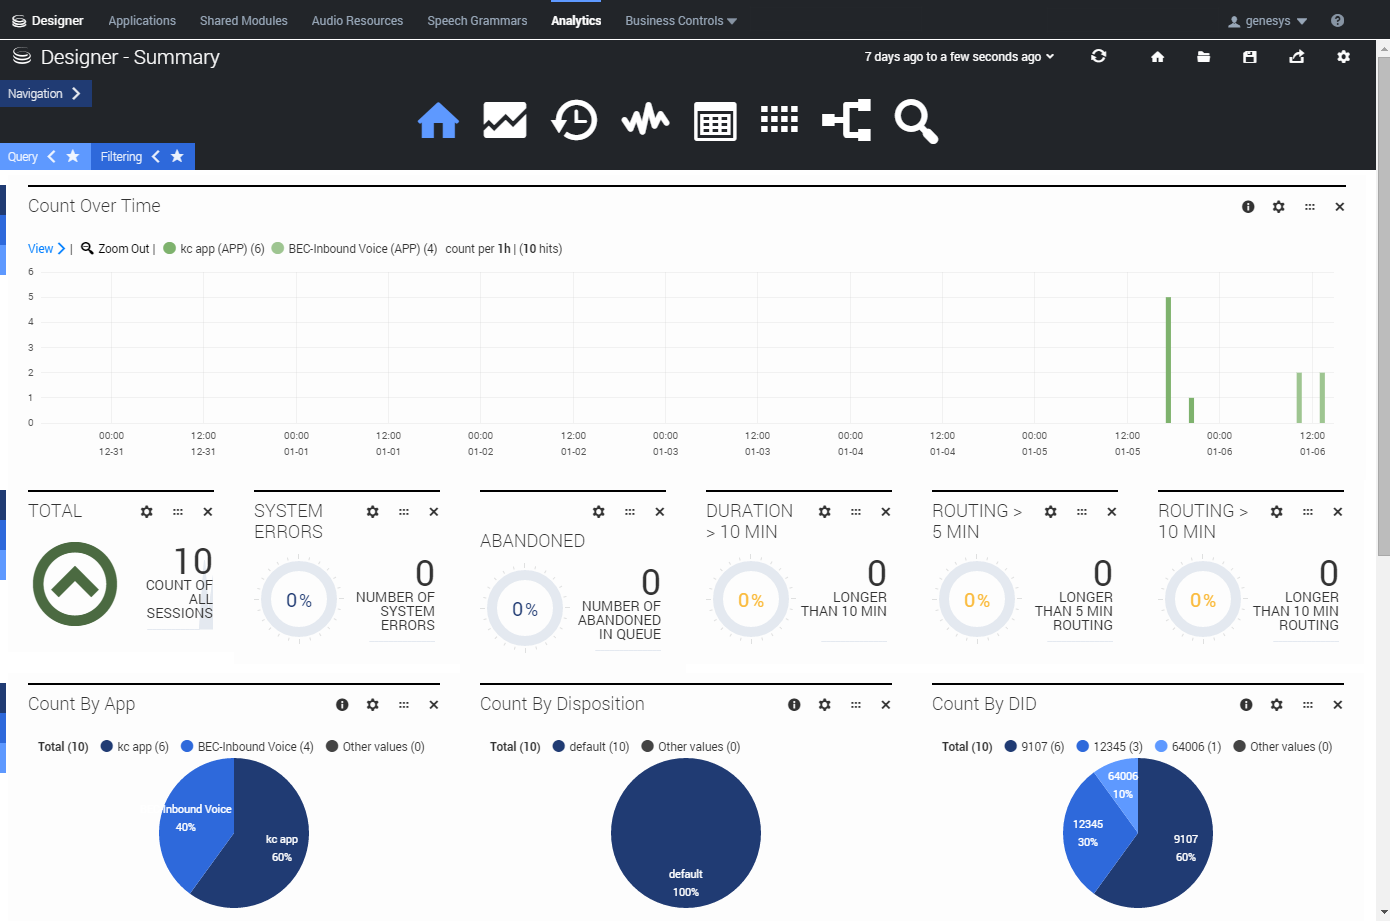This screenshot has height=921, width=1390.
Task: Click the home dashboard icon in center toolbar
Action: (x=438, y=121)
